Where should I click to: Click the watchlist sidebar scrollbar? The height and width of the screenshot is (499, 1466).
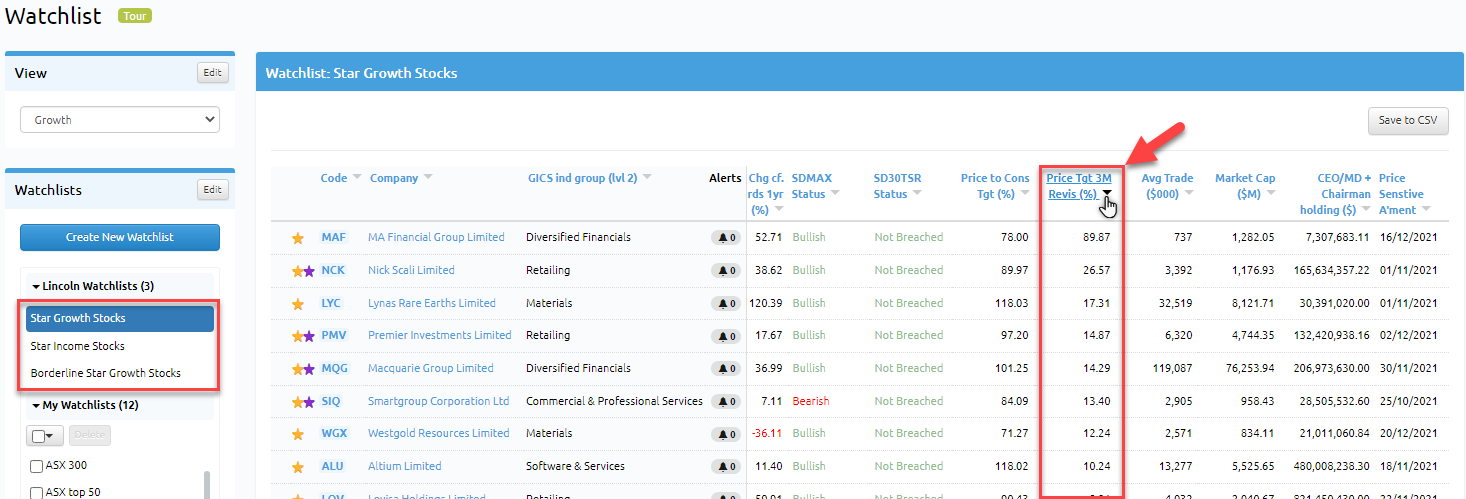click(207, 484)
